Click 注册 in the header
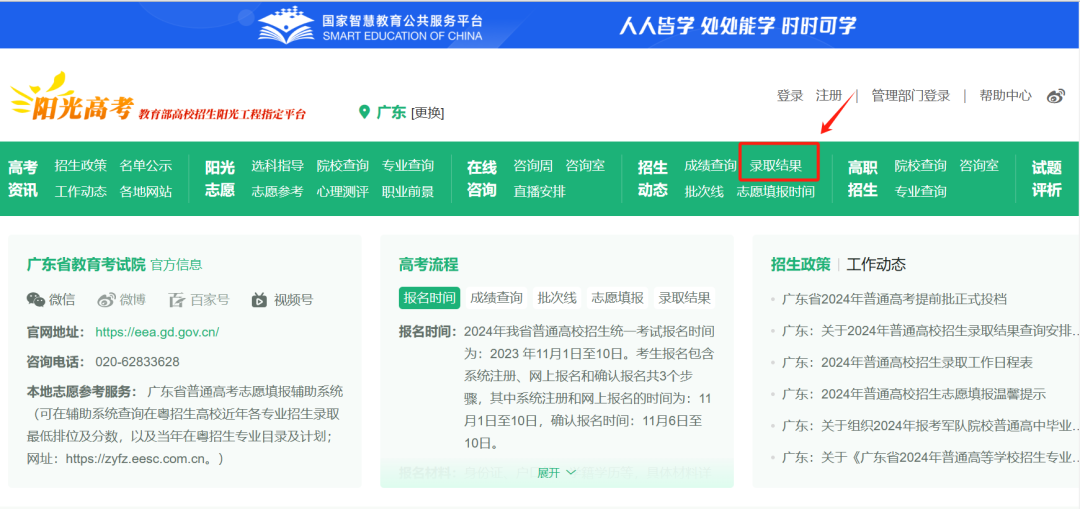 (829, 96)
